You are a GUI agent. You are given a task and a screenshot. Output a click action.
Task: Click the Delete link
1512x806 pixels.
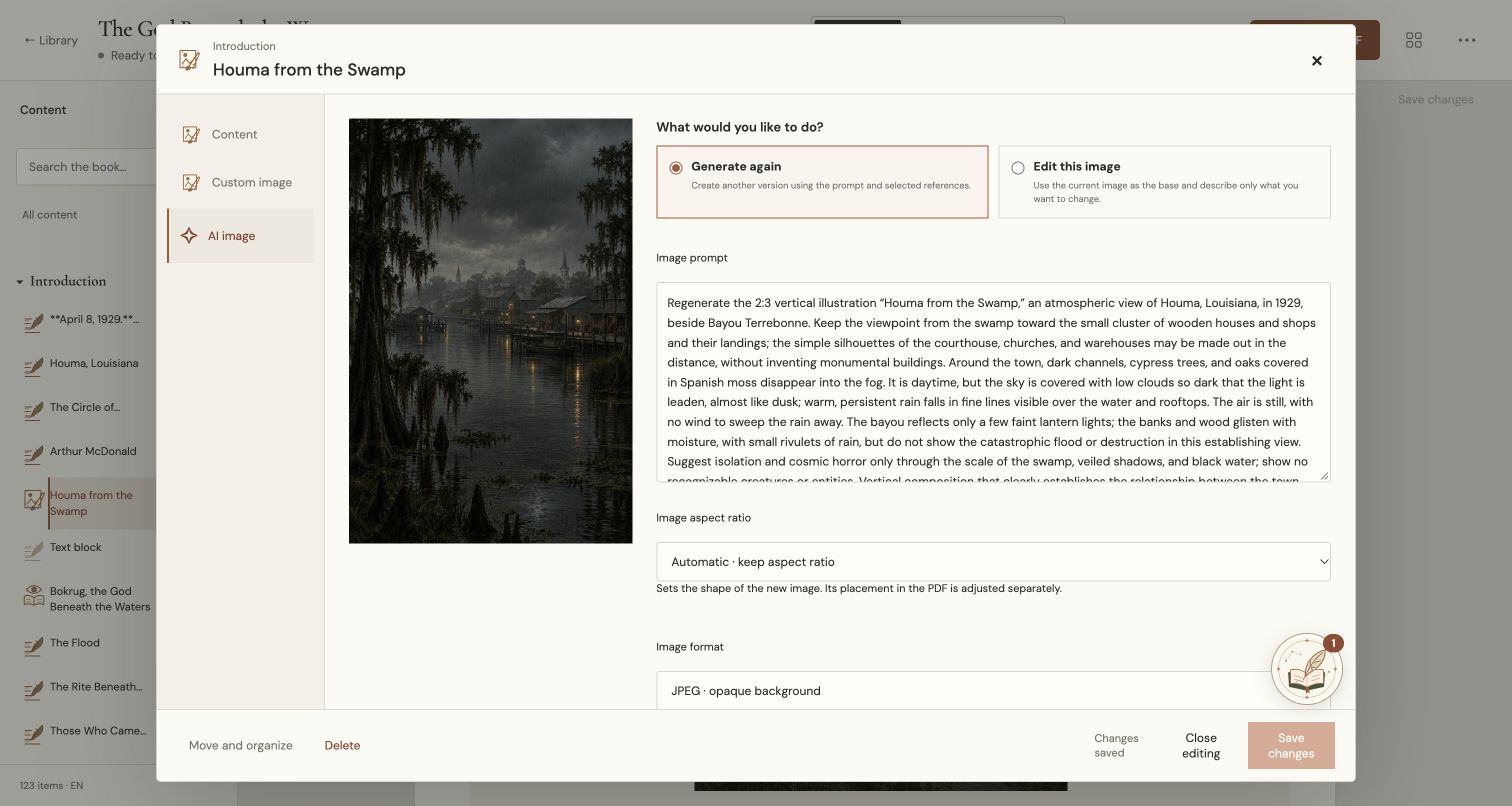(x=342, y=745)
